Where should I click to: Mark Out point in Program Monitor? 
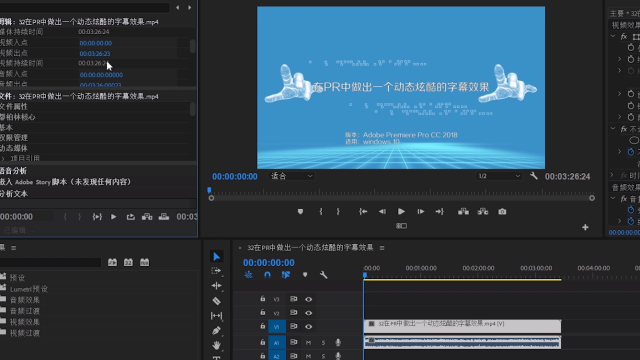[338, 211]
